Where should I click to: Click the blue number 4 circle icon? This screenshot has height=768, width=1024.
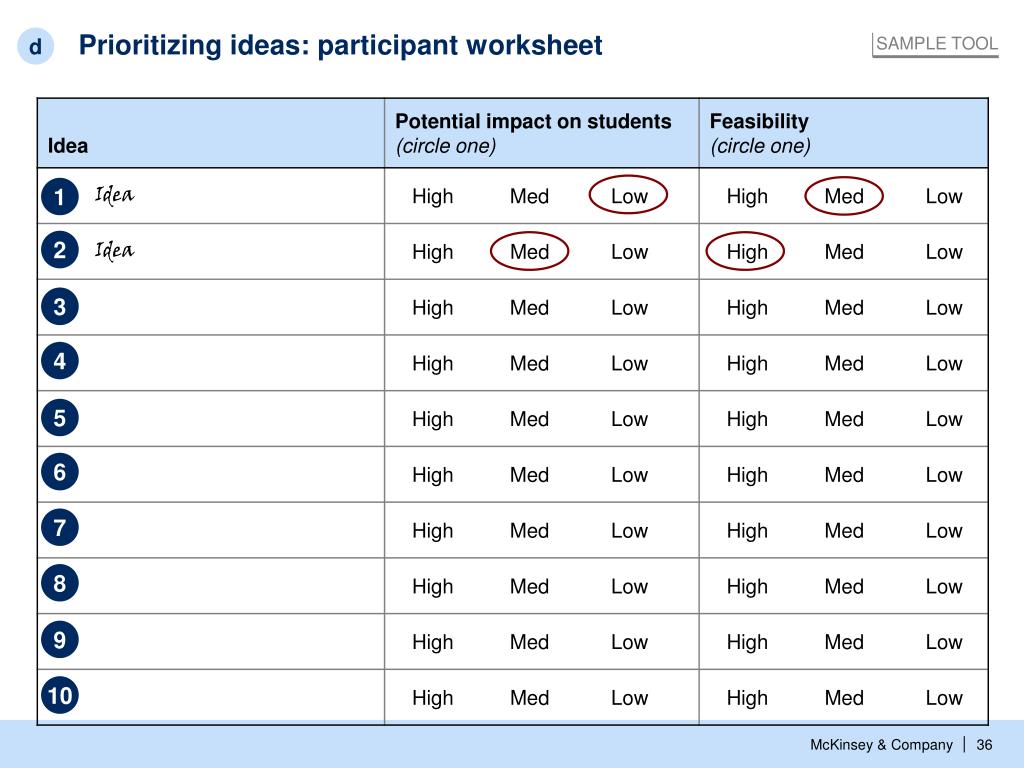(59, 361)
